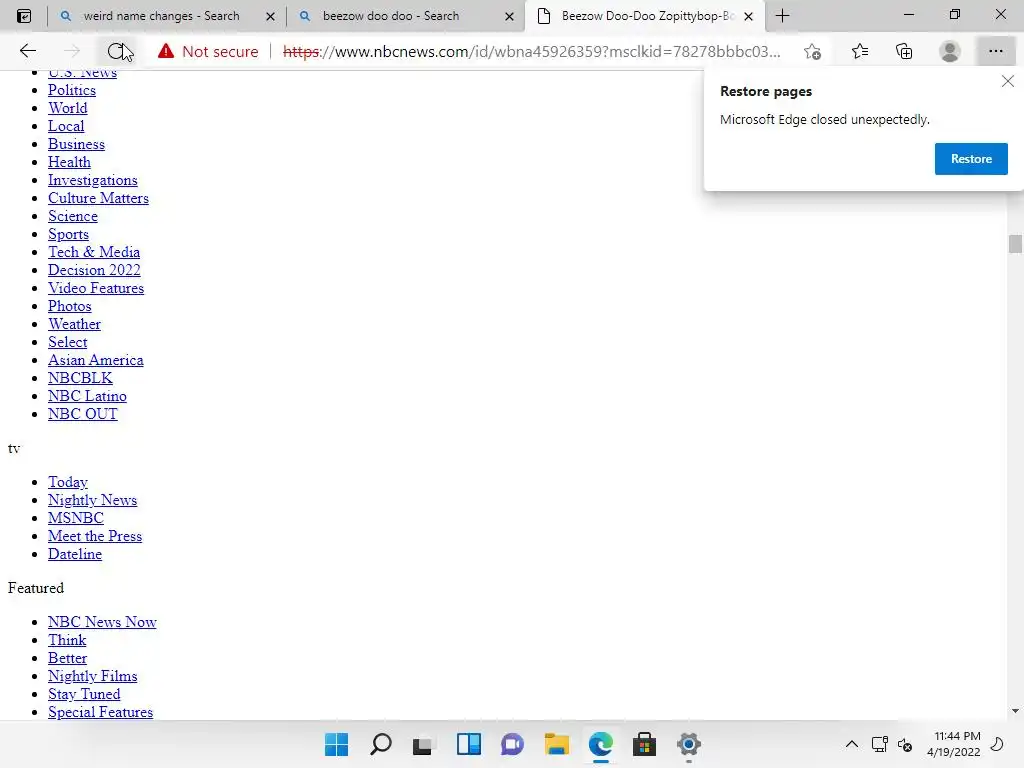Image resolution: width=1024 pixels, height=768 pixels.
Task: Click the nbcnews.com address bar
Action: pos(531,52)
